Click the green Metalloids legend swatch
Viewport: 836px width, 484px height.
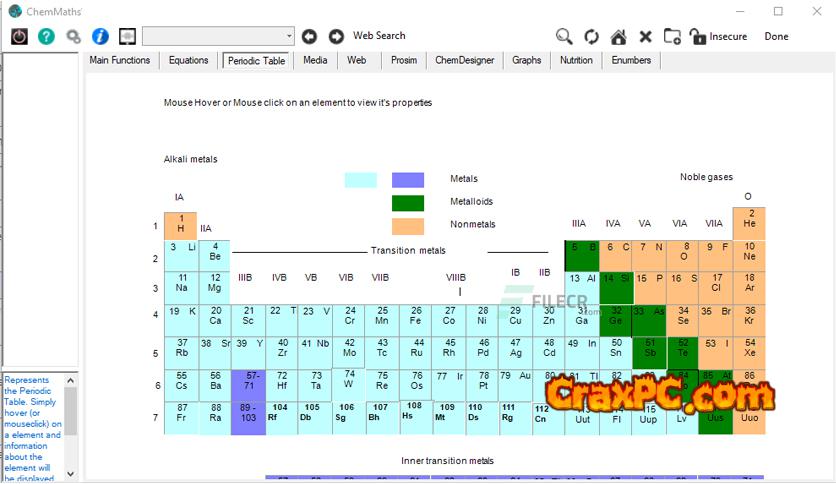click(408, 203)
